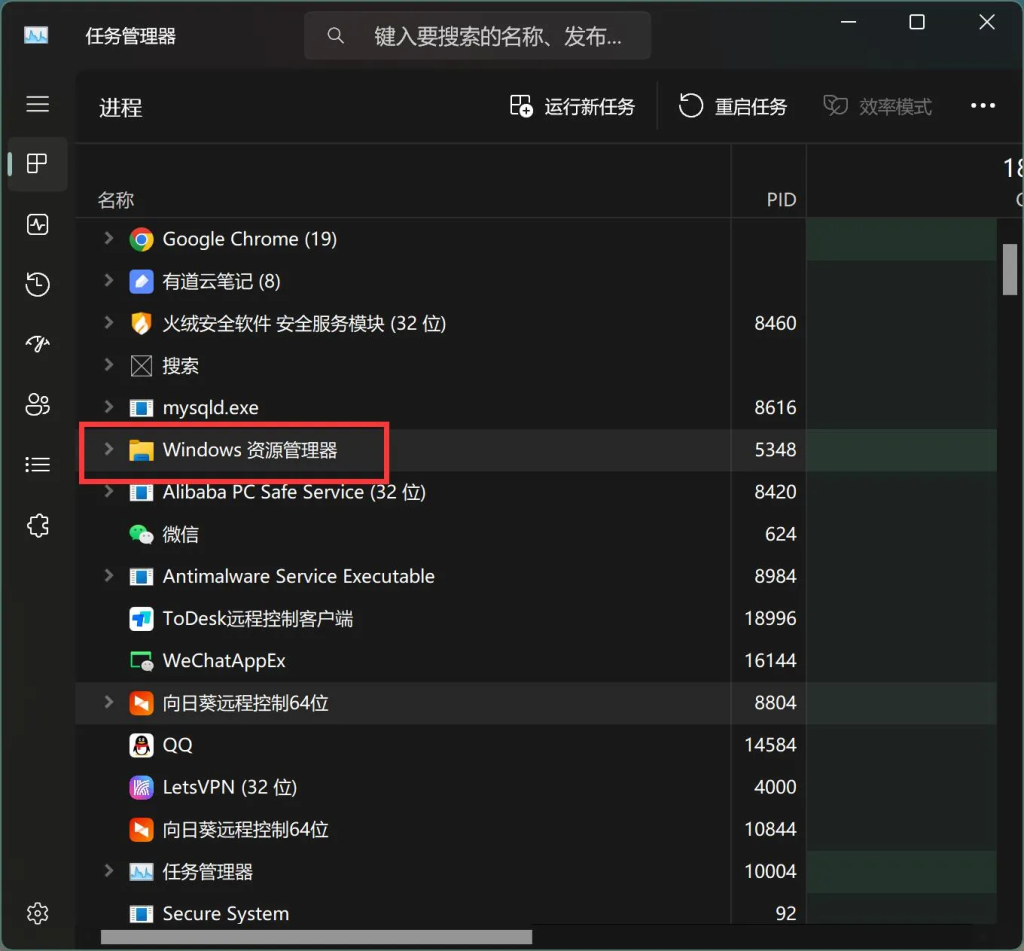
Task: Click the 效率模式 button
Action: click(877, 106)
